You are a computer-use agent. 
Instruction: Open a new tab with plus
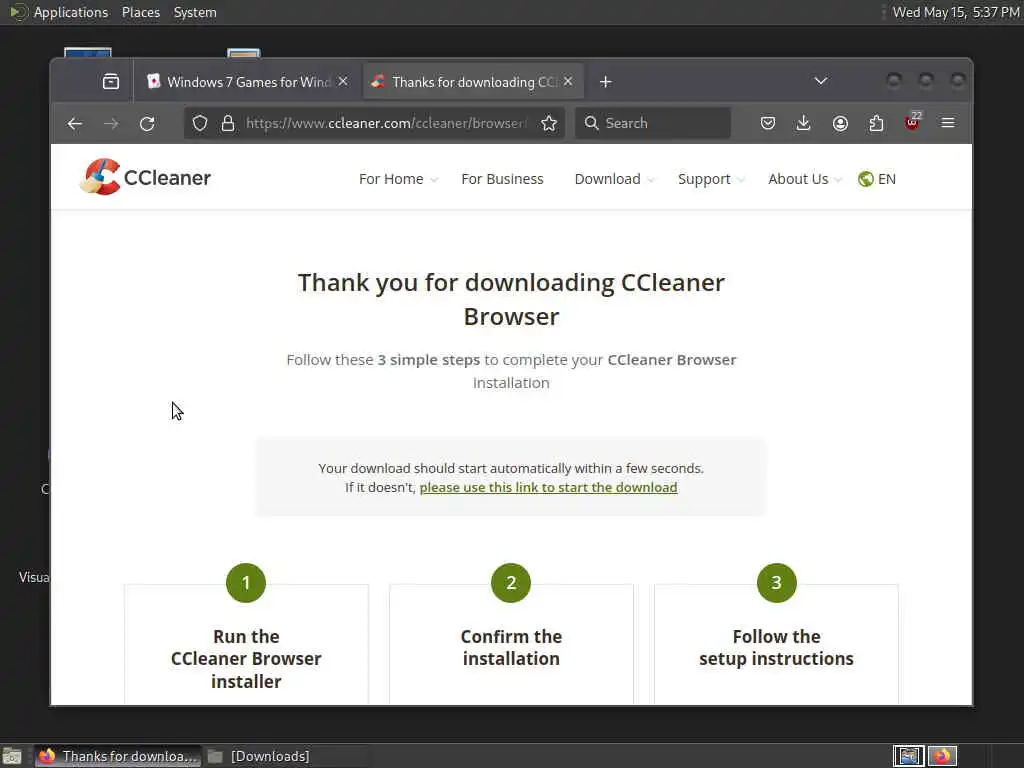click(606, 82)
